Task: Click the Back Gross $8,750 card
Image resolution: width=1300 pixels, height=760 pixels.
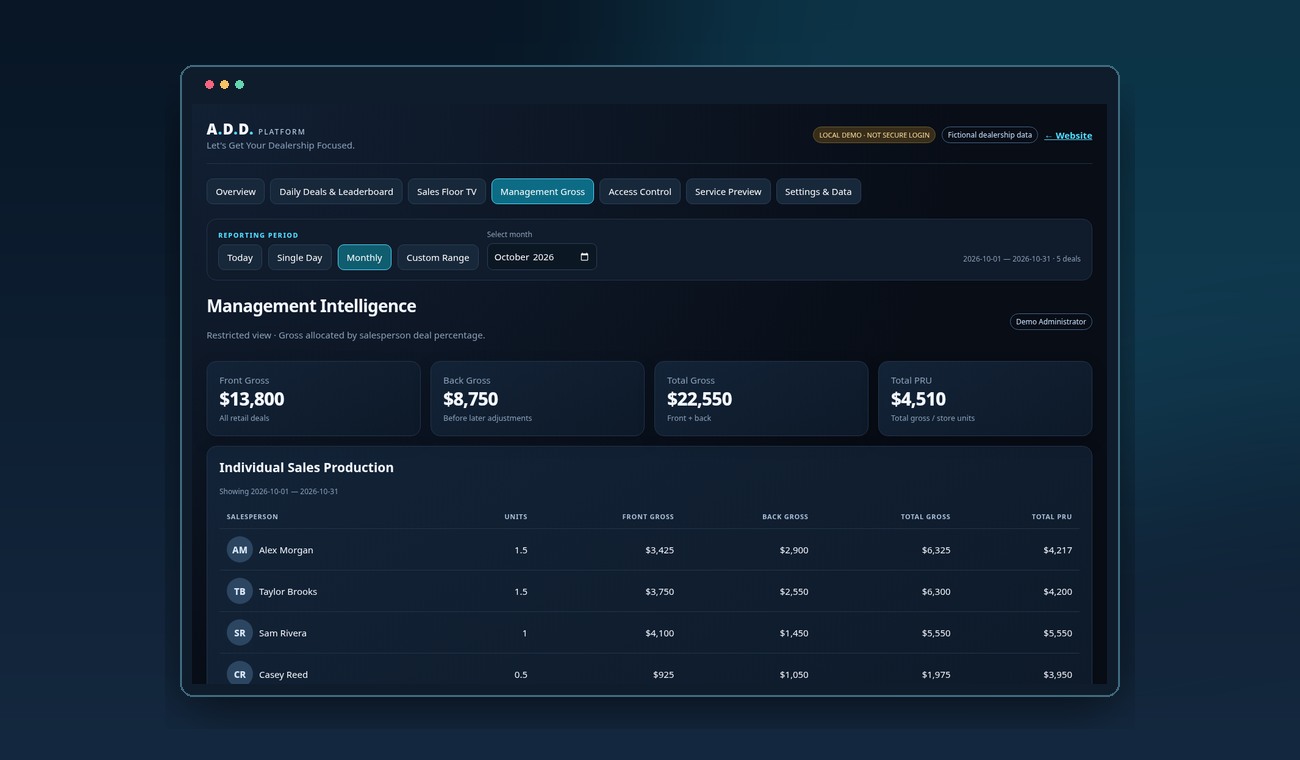Action: (537, 398)
